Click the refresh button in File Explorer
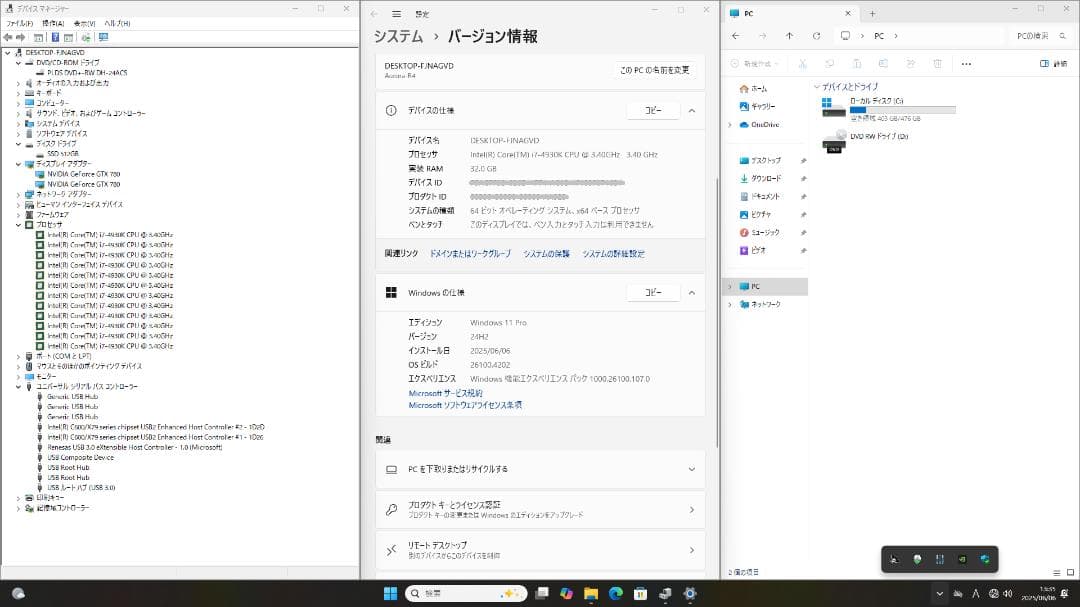The image size is (1080, 607). (x=817, y=36)
